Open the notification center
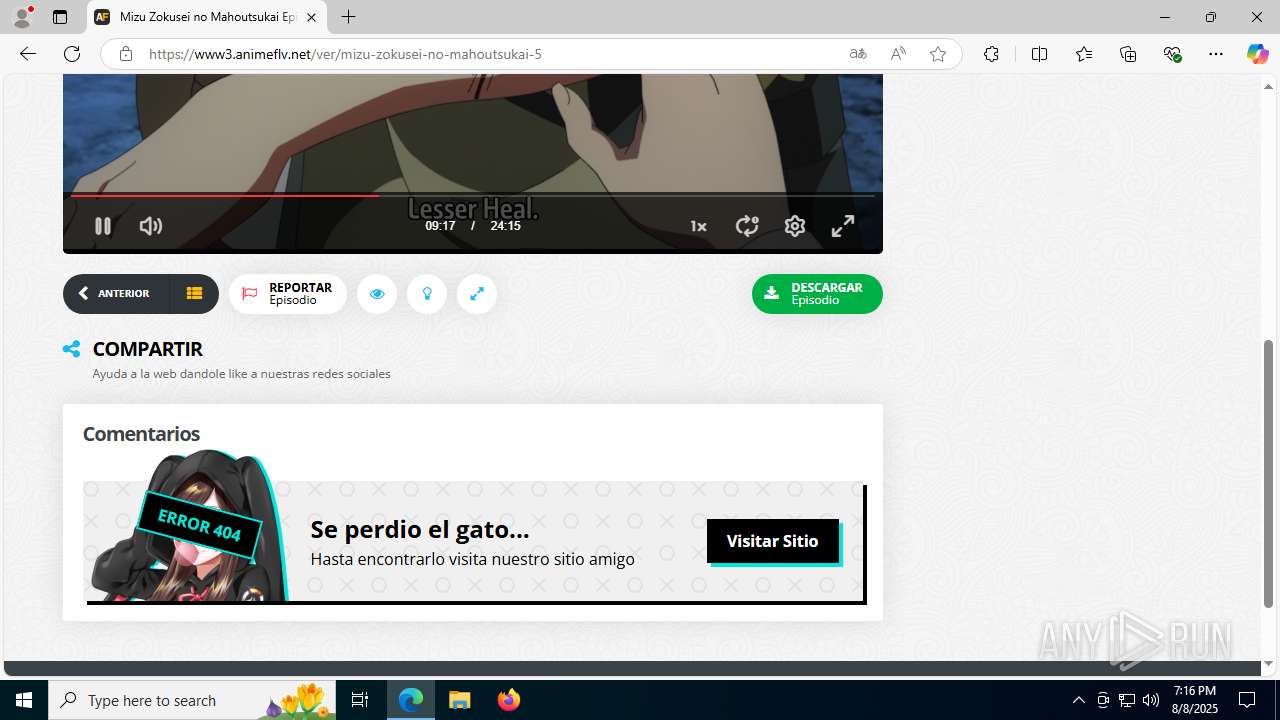The width and height of the screenshot is (1280, 720). 1248,700
